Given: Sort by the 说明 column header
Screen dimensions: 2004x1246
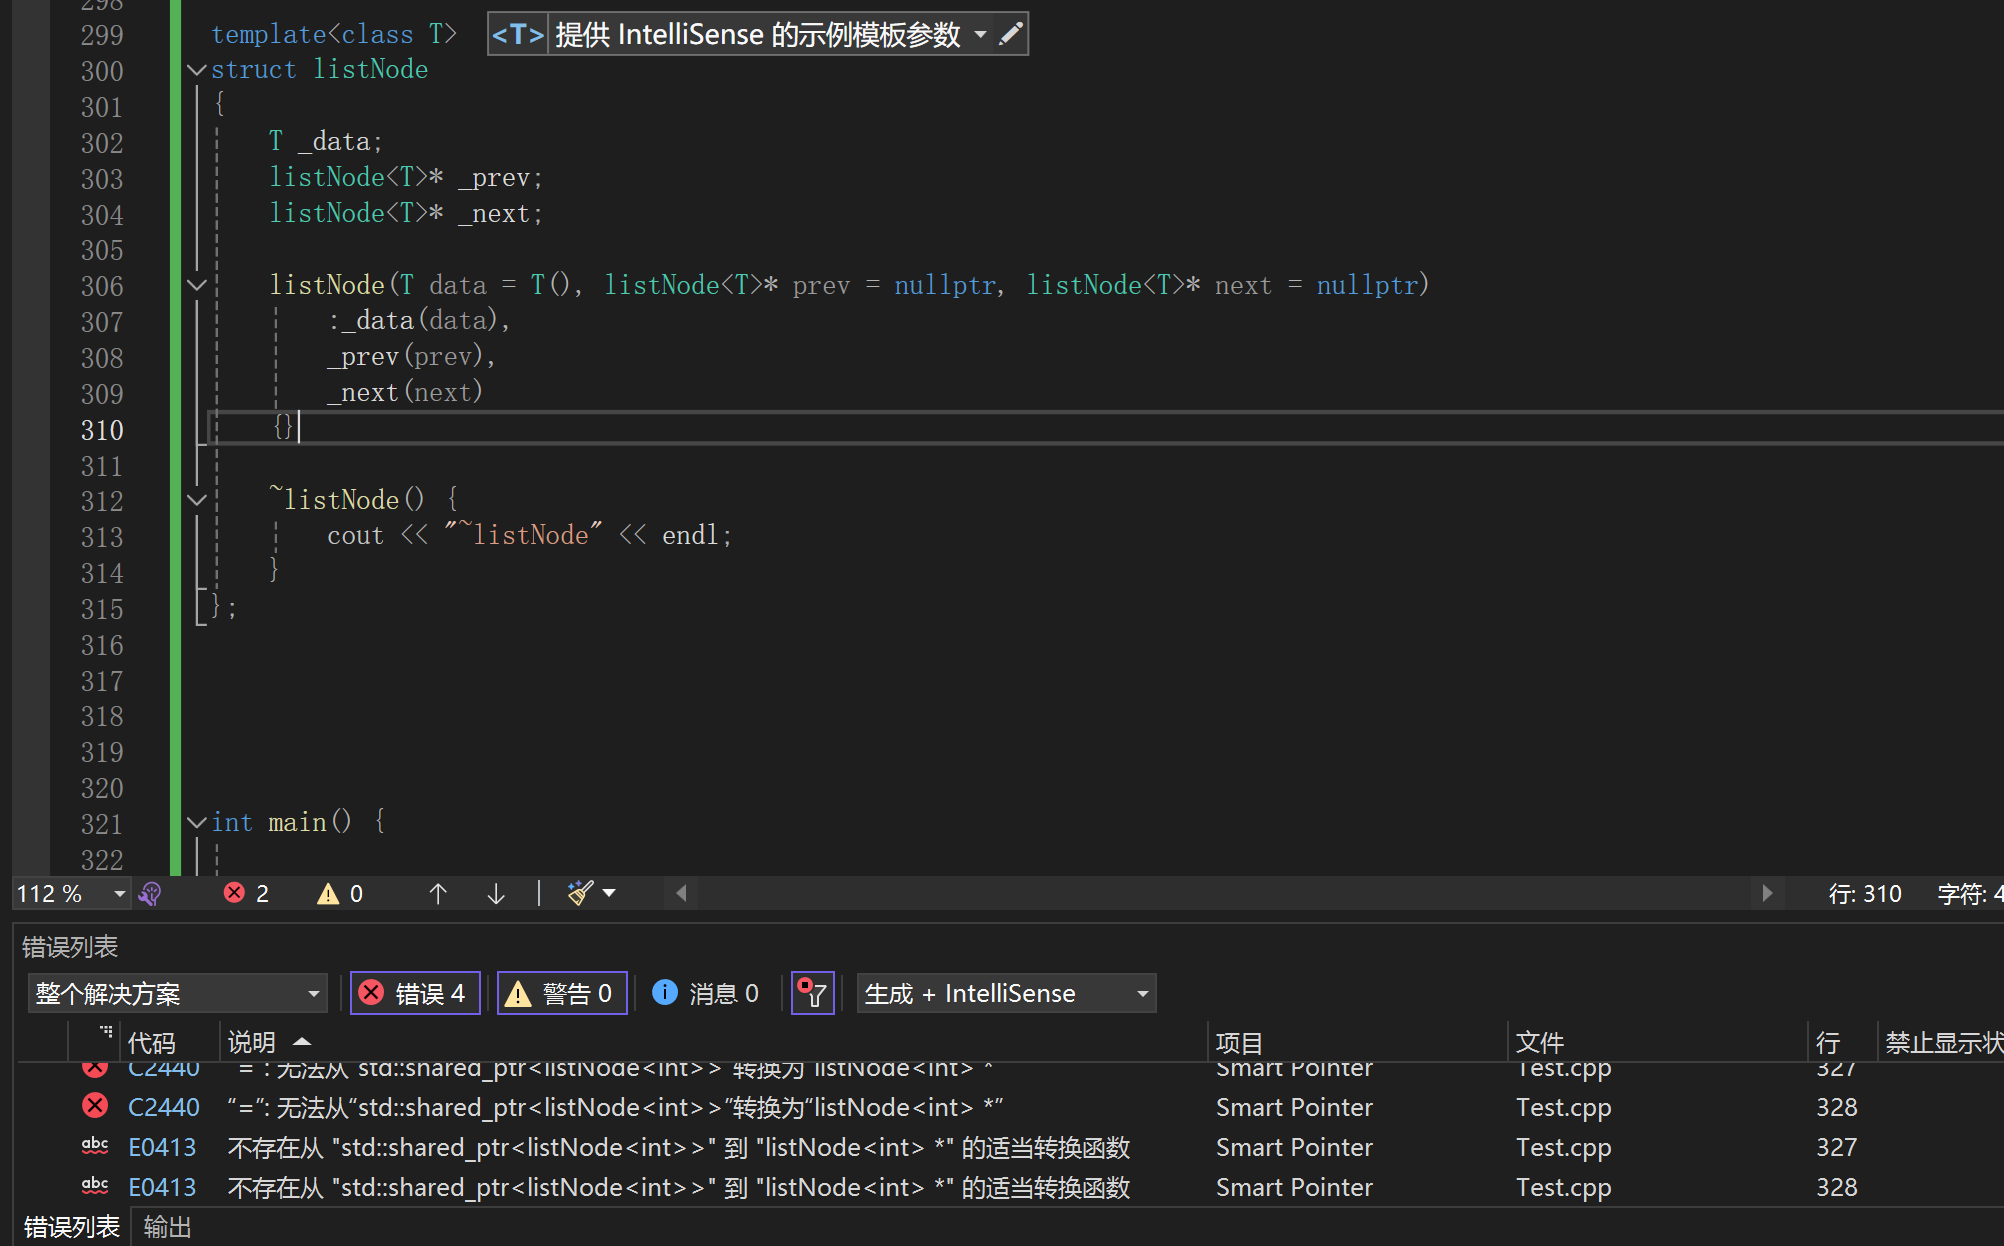Looking at the screenshot, I should pos(251,1042).
